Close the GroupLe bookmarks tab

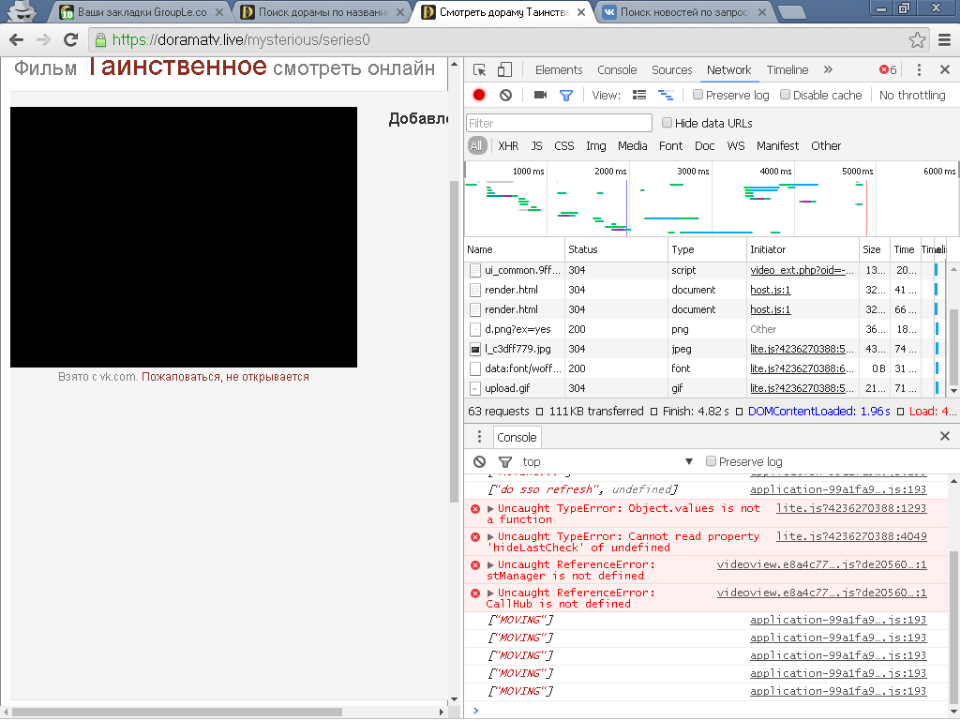click(x=219, y=12)
